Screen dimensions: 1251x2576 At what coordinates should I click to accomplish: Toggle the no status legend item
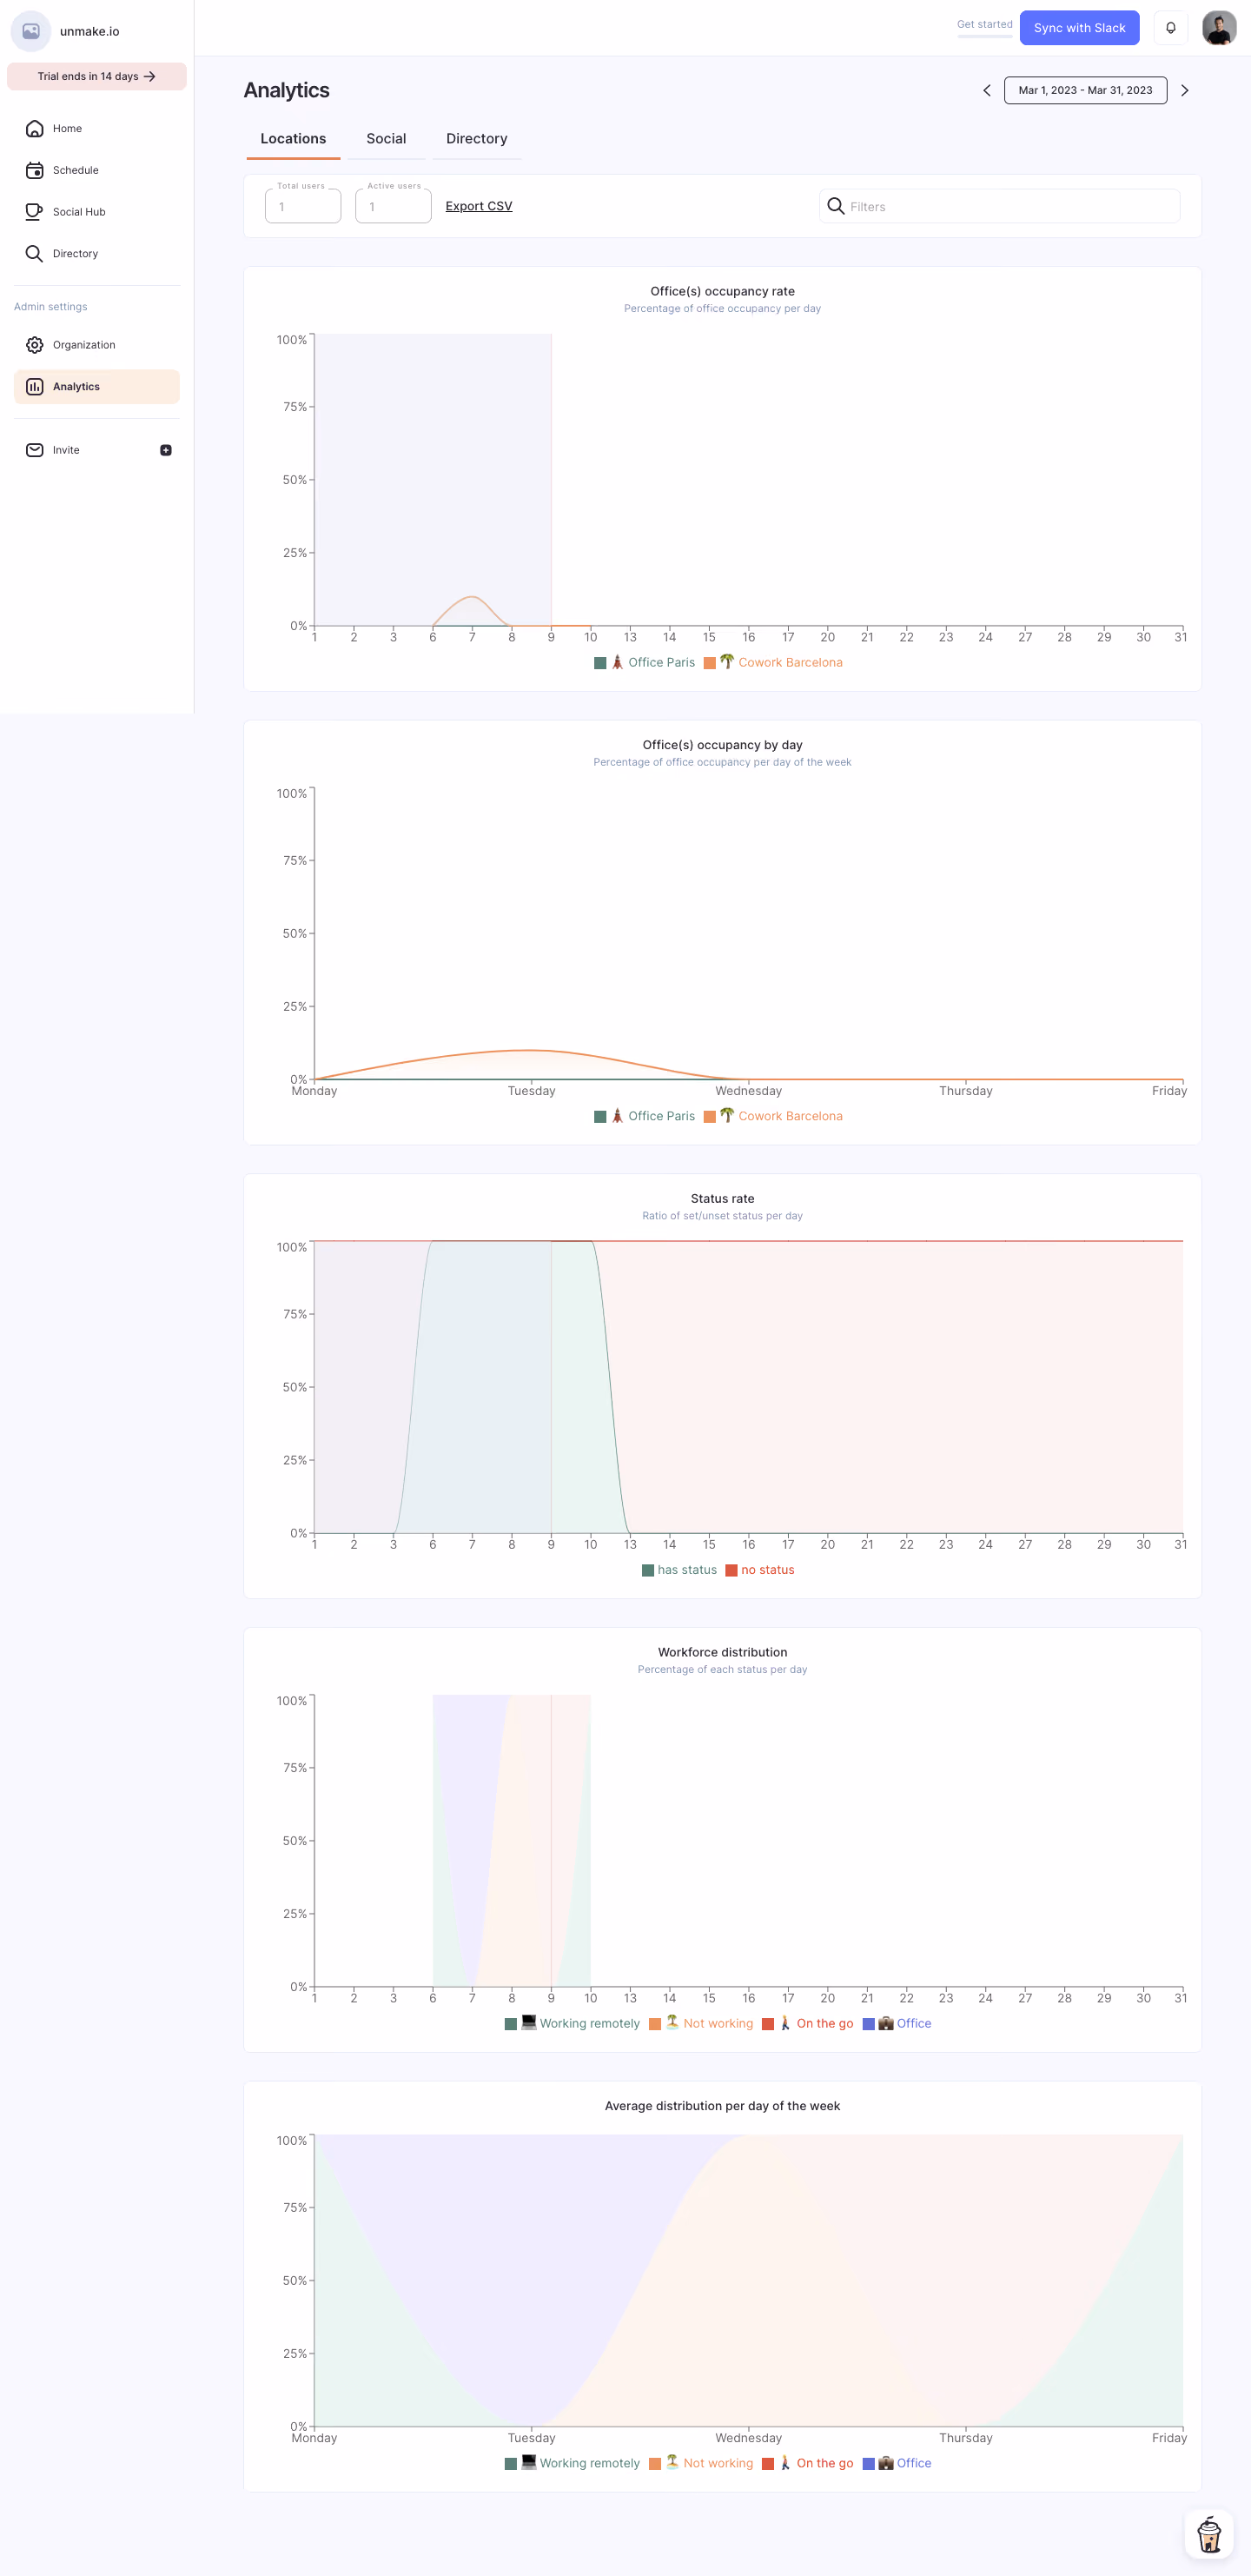pos(760,1570)
